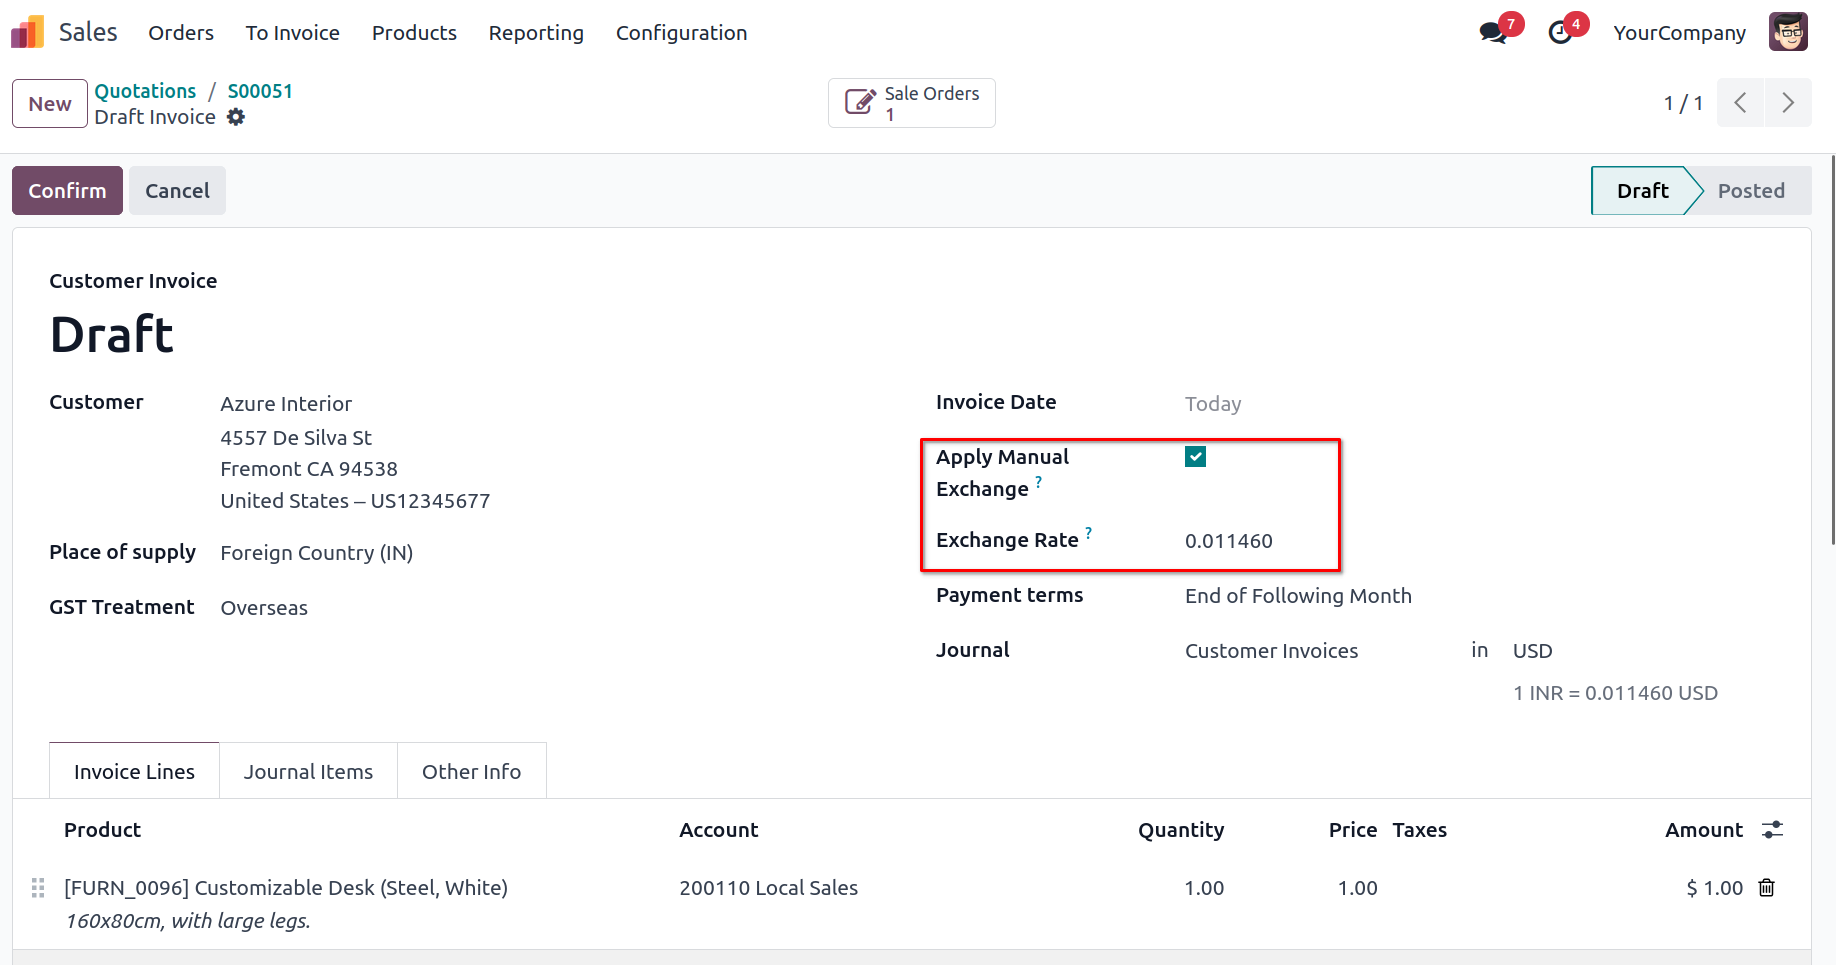Viewport: 1836px width, 965px height.
Task: Go to the next record arrow
Action: [1788, 103]
